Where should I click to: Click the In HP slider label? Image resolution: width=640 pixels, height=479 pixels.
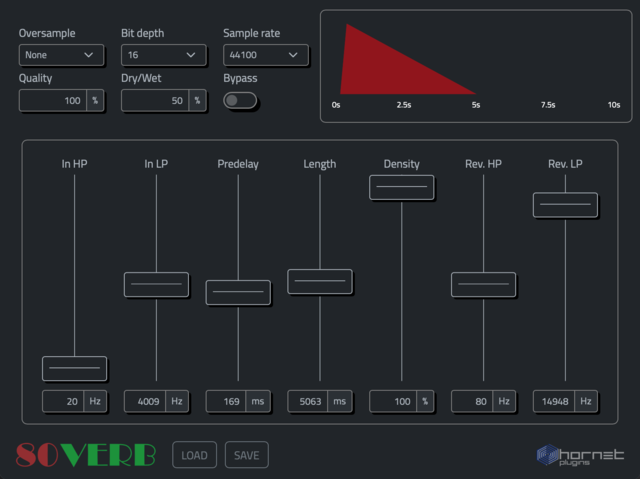click(x=74, y=164)
